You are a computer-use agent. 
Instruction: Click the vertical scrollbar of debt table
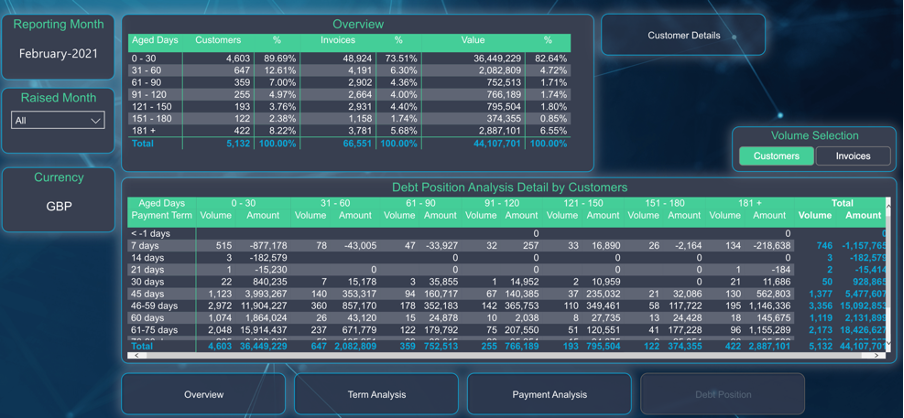tap(888, 275)
